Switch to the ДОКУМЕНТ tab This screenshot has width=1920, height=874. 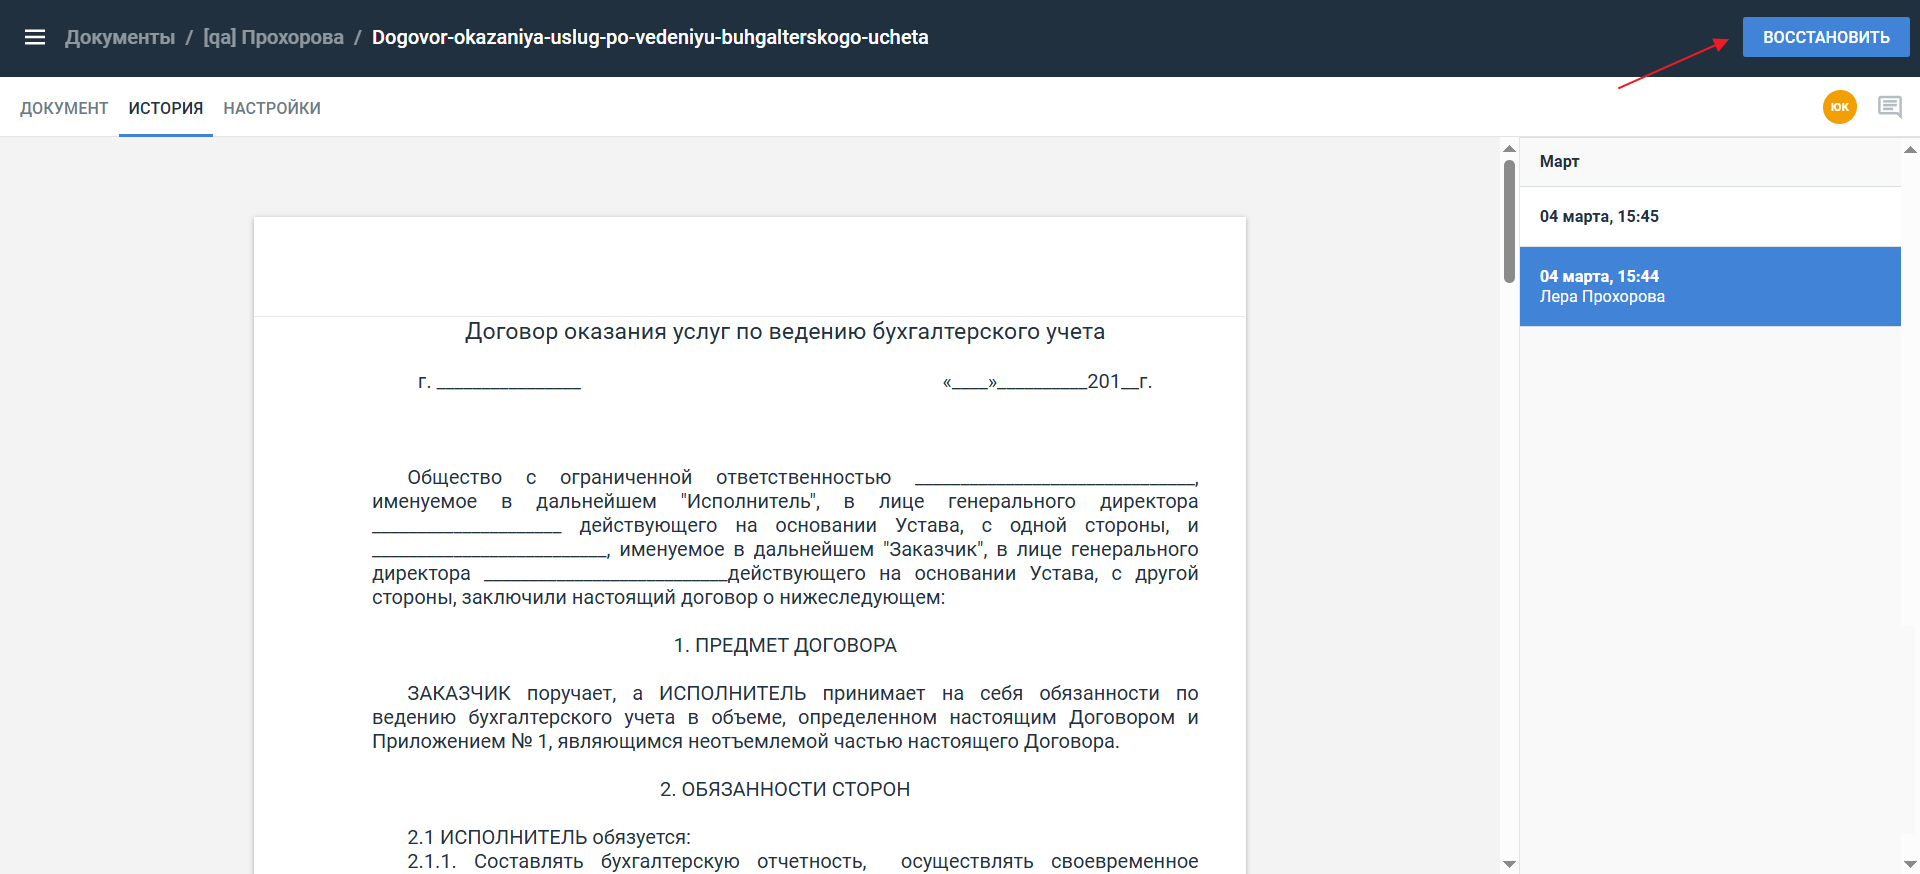click(64, 108)
